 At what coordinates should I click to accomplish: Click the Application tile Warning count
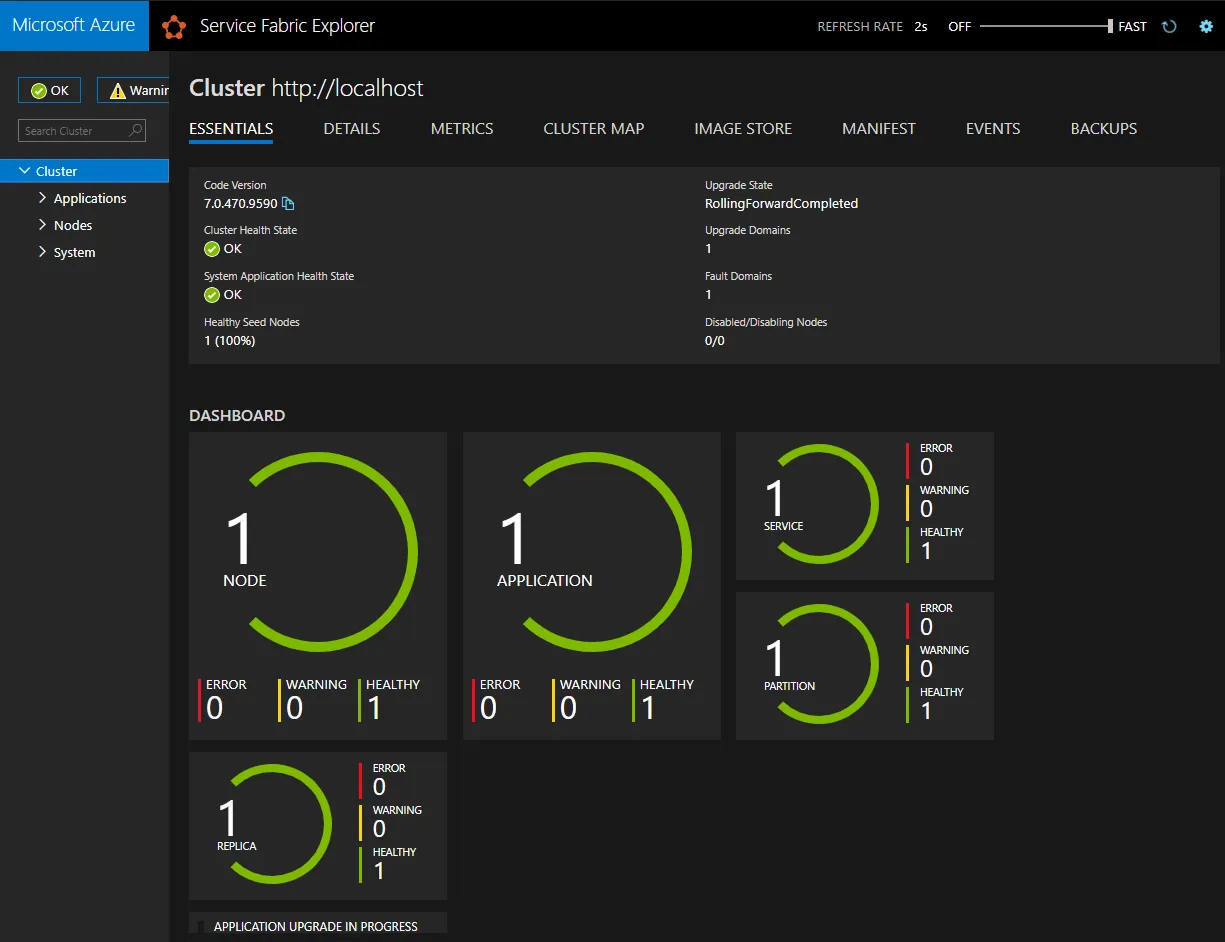point(568,708)
